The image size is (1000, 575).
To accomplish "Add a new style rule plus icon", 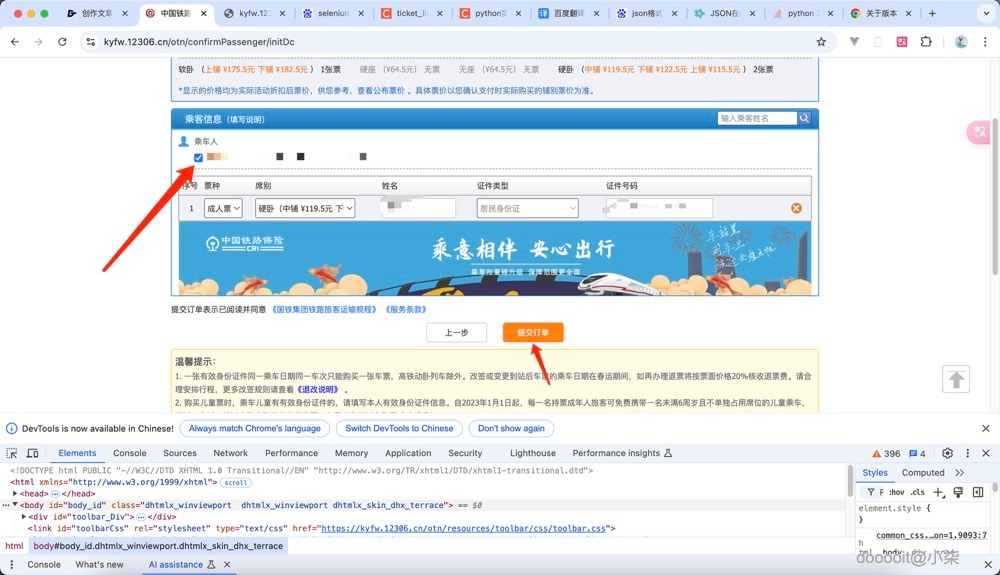I will pos(938,492).
